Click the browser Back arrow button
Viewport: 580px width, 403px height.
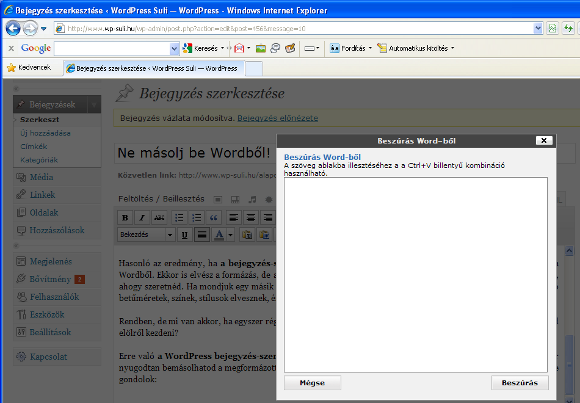[13, 28]
